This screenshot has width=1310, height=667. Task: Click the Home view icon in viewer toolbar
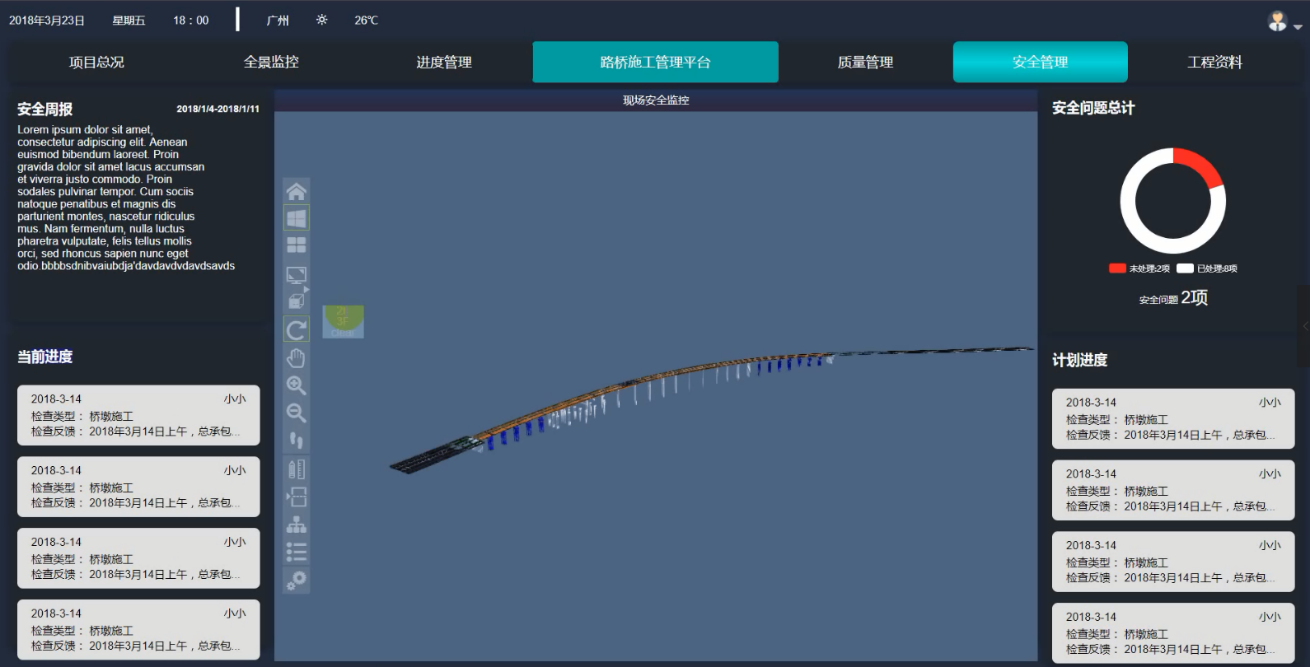coord(297,191)
